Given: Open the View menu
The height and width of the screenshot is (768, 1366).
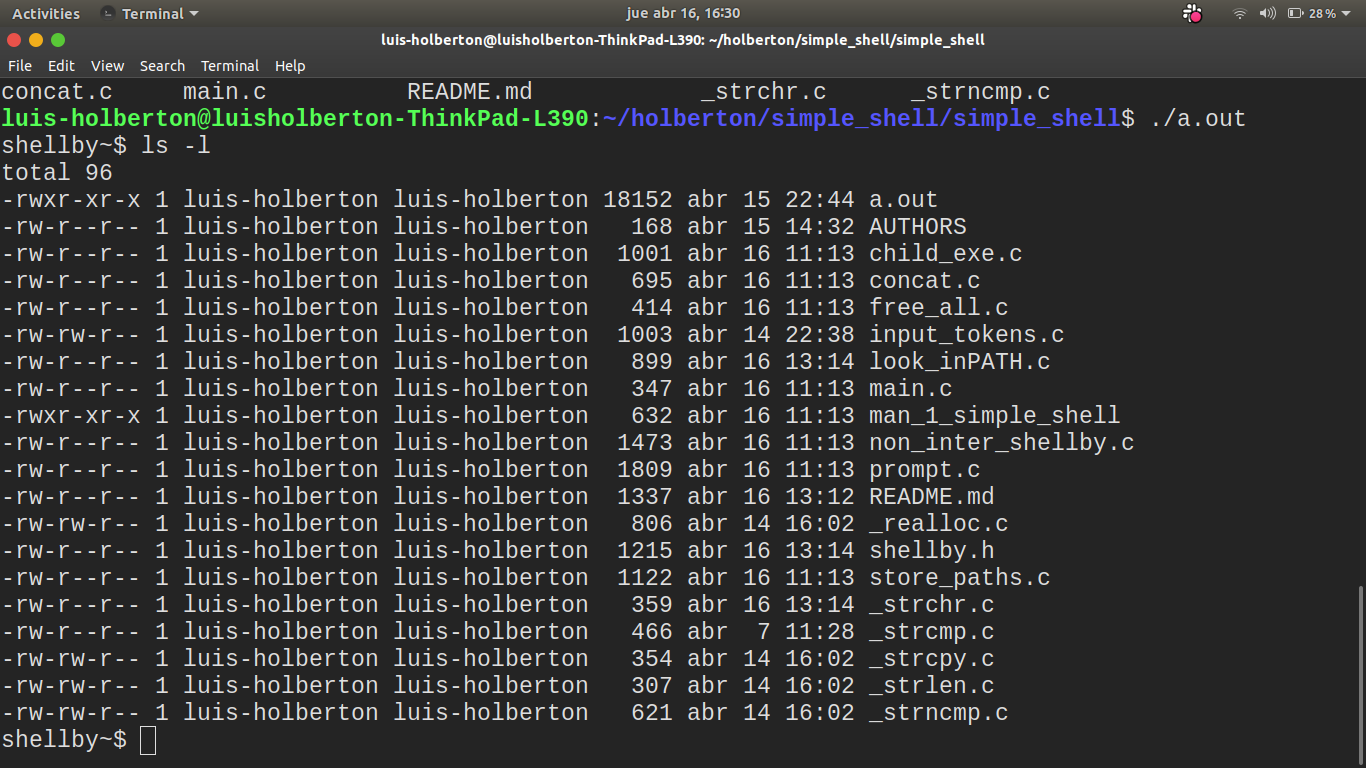Looking at the screenshot, I should 107,66.
